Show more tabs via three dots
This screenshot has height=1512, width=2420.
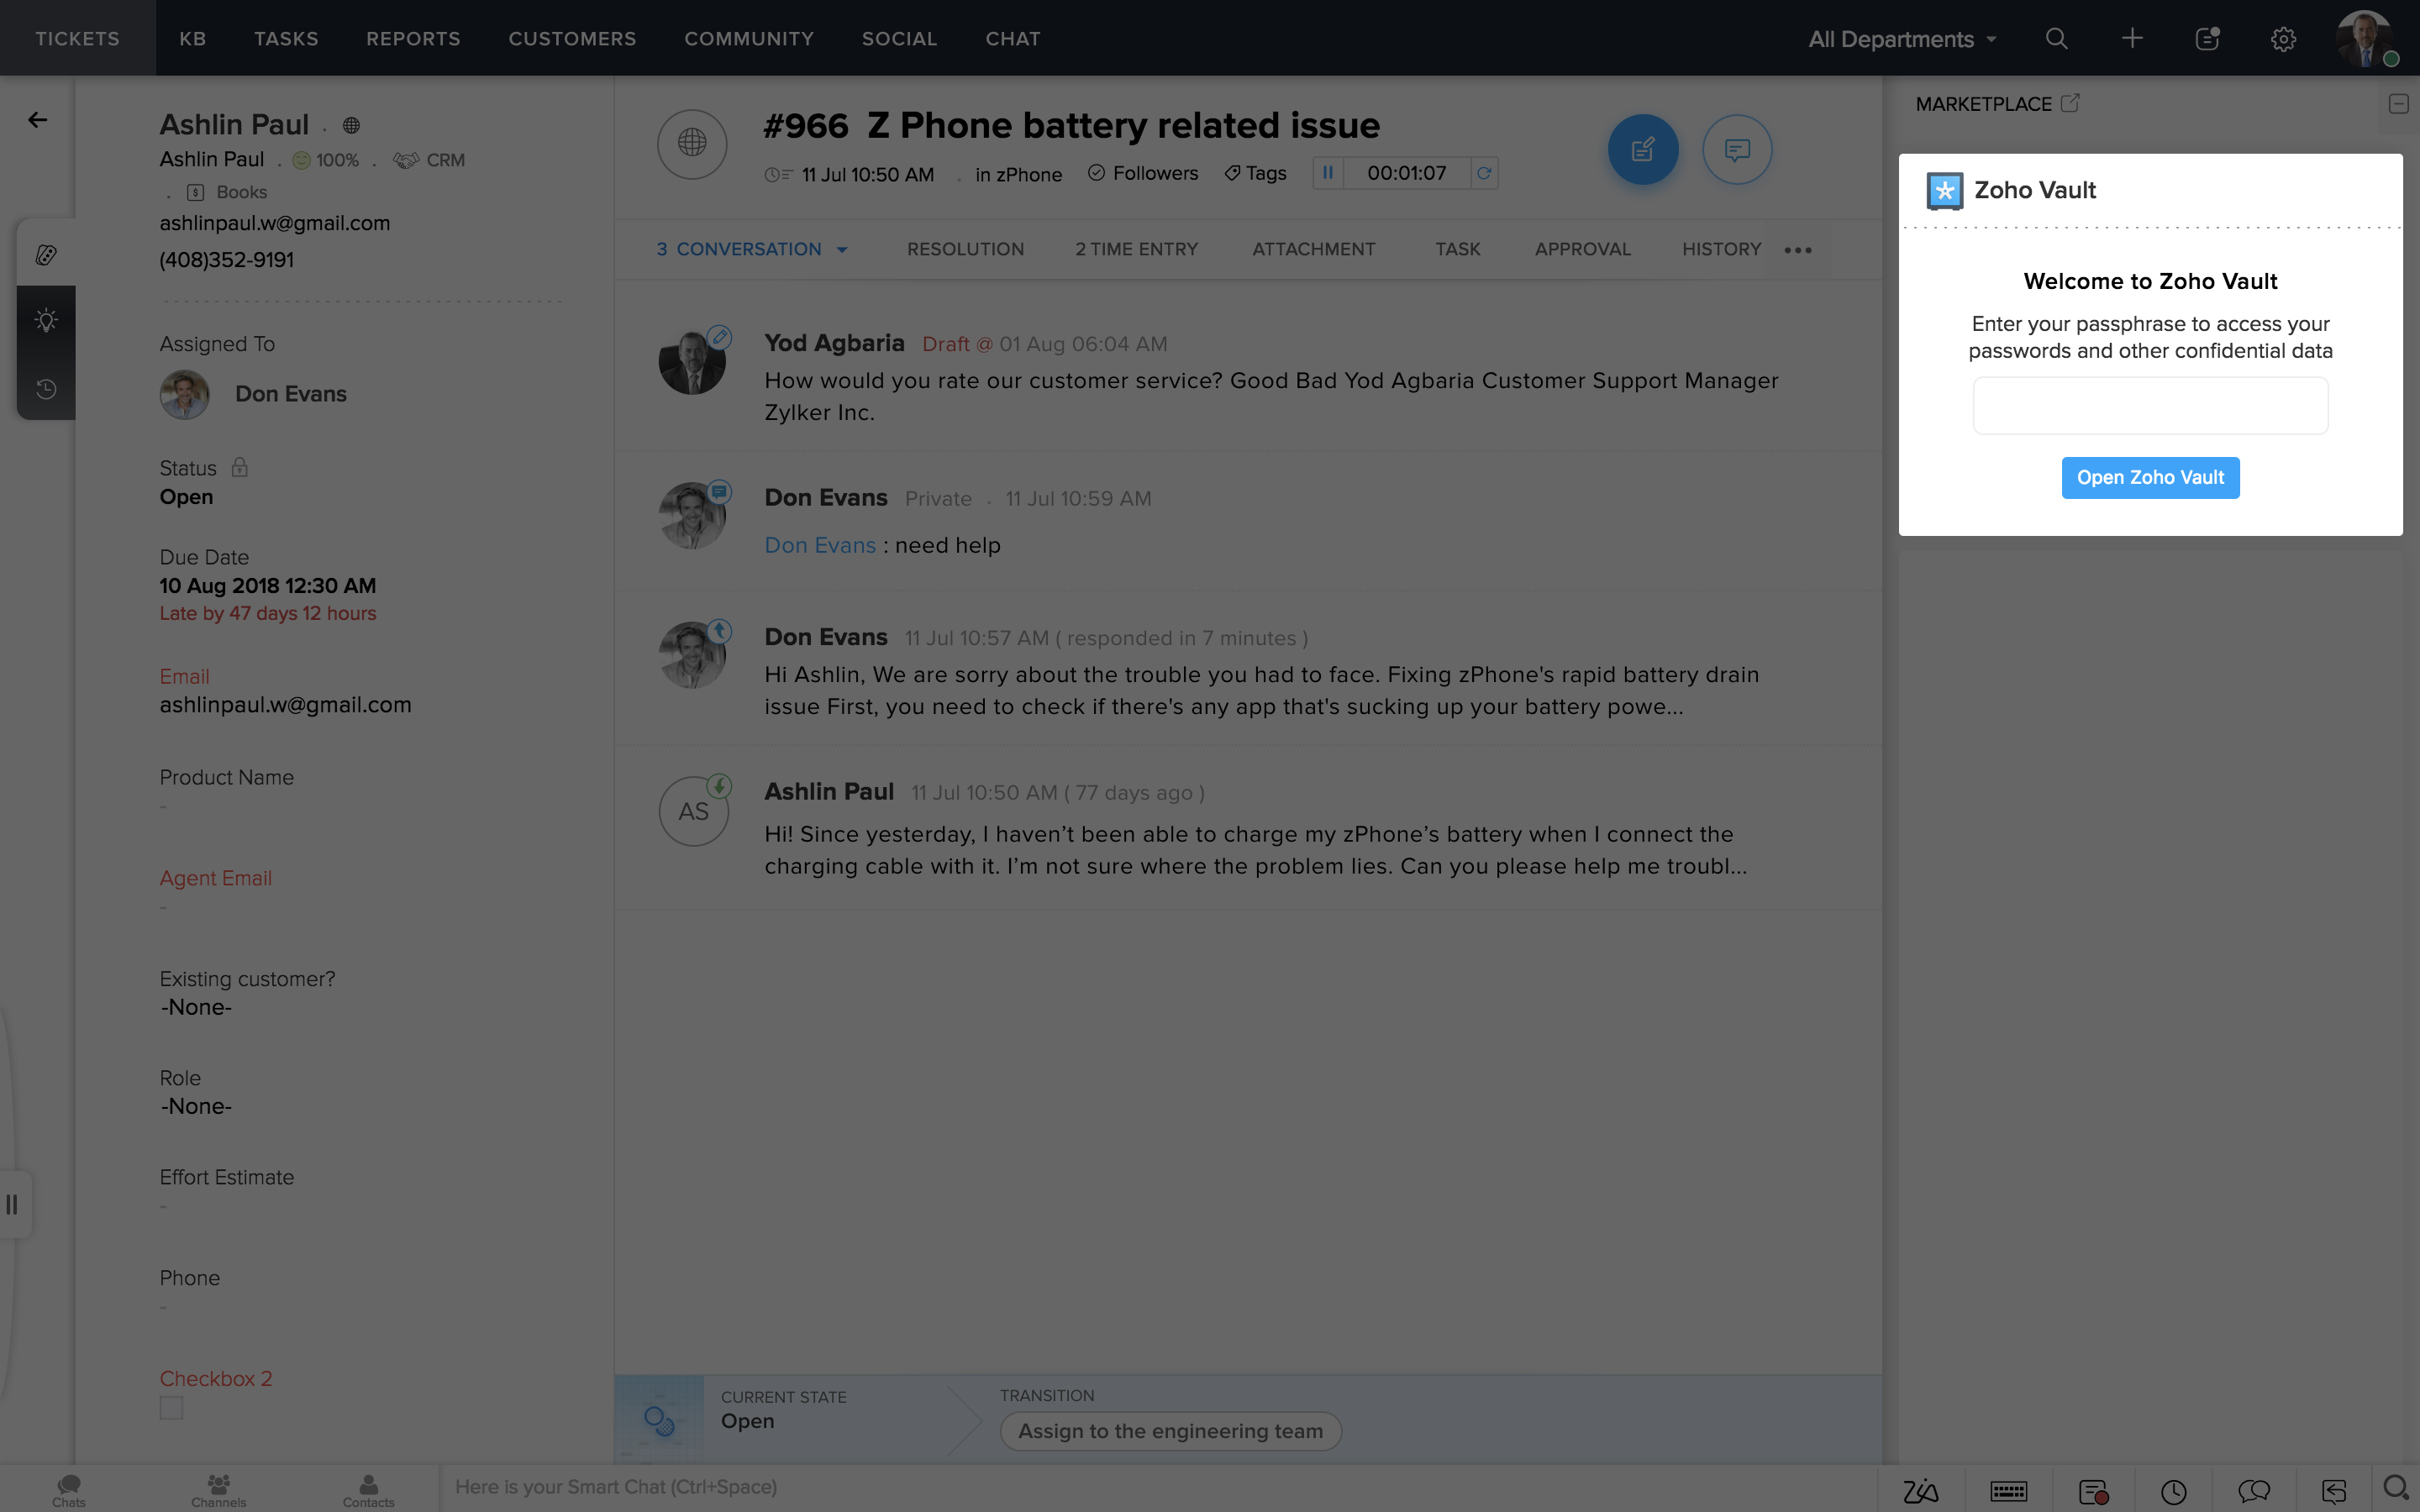1797,250
